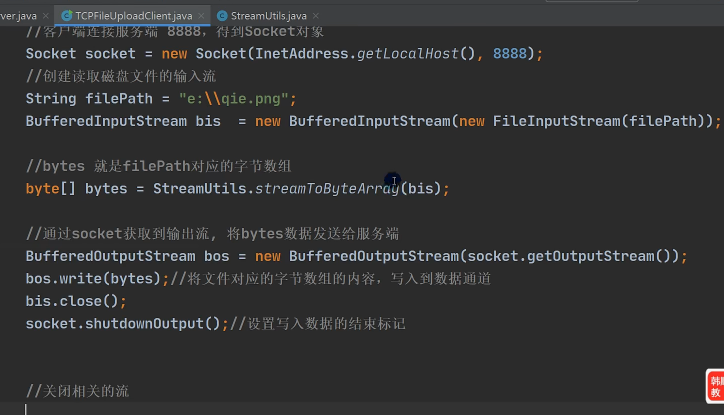Image resolution: width=724 pixels, height=415 pixels.
Task: Click the port number 8888 in the Socket constructor
Action: [510, 54]
